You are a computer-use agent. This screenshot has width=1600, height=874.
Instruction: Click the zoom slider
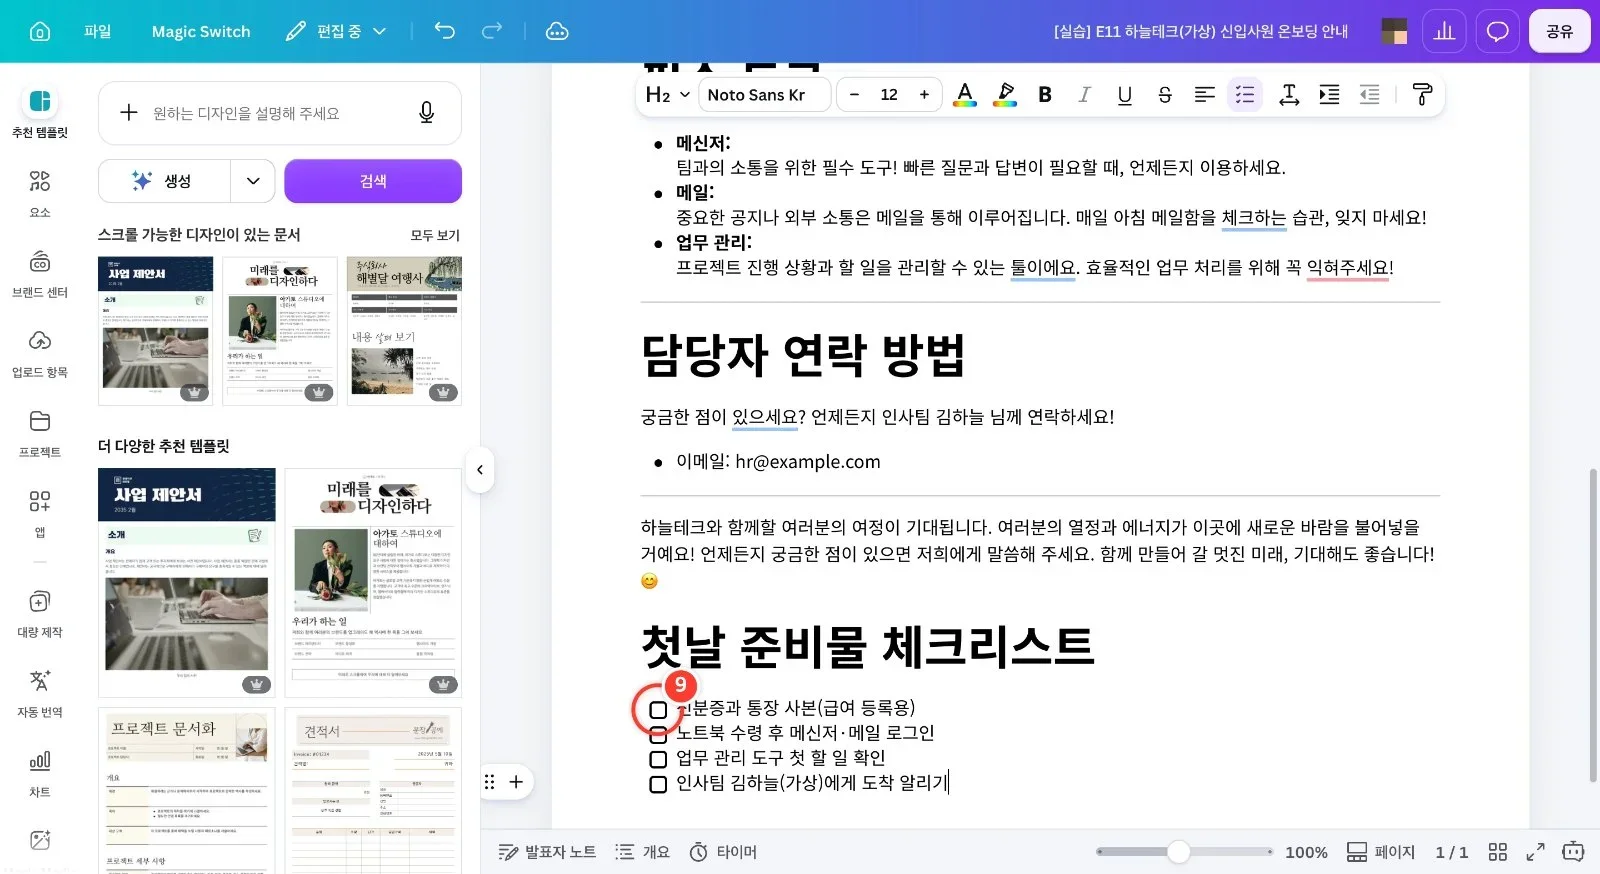1184,852
